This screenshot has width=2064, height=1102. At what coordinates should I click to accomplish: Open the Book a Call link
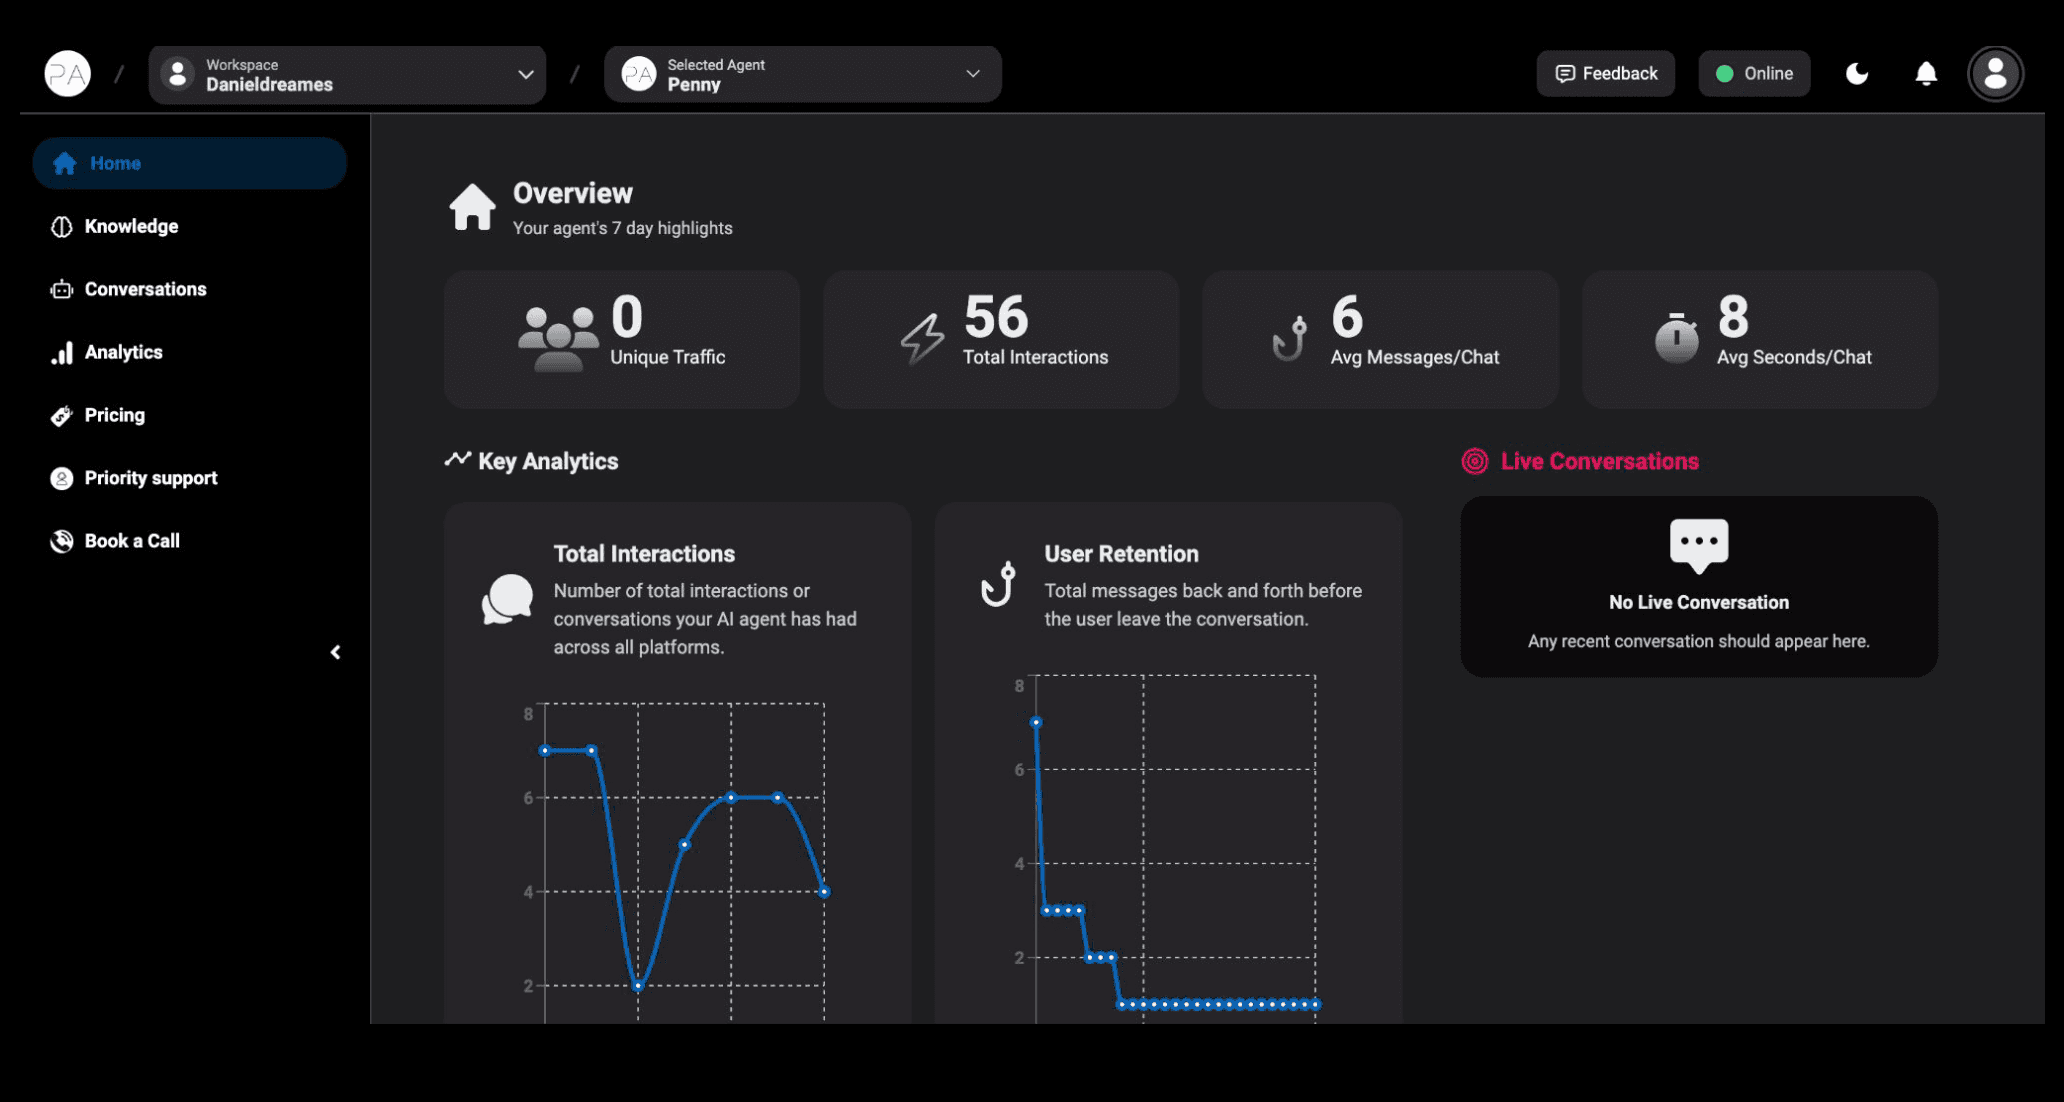pyautogui.click(x=132, y=541)
